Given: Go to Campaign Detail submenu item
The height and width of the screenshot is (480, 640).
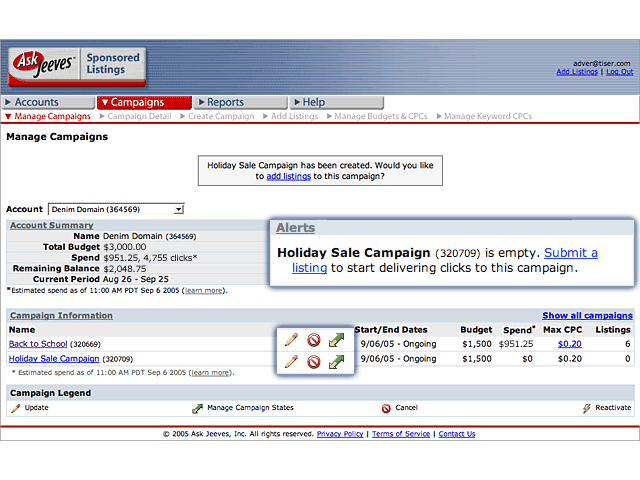Looking at the screenshot, I should pos(136,116).
